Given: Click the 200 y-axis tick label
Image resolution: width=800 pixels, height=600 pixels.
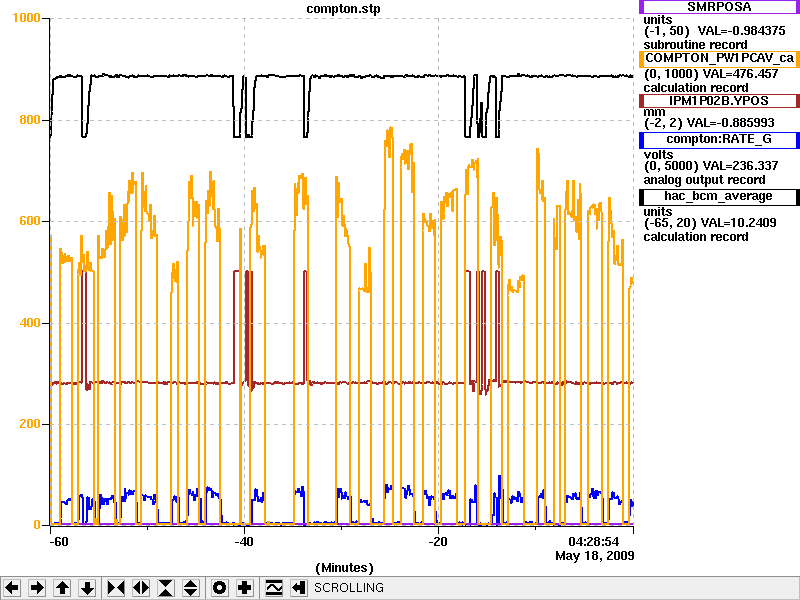Looking at the screenshot, I should click(30, 424).
